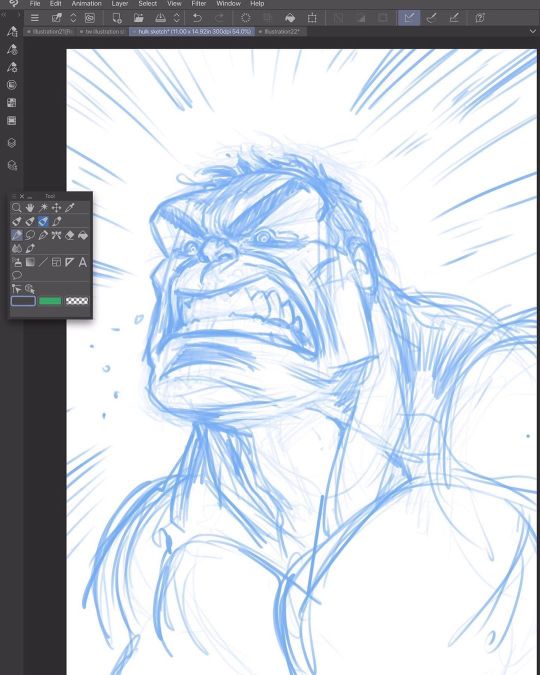Viewport: 540px width, 675px height.
Task: Open the Filter menu
Action: tap(199, 3)
